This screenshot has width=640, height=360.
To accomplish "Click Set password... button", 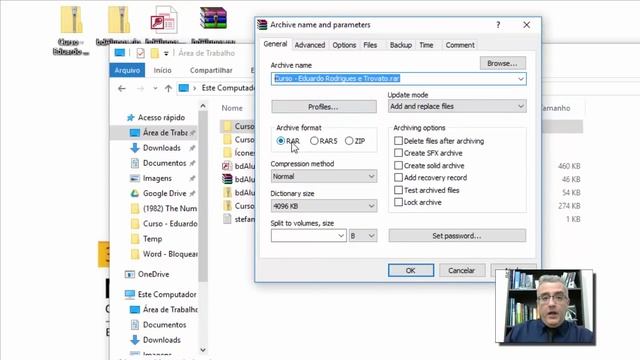I will tap(457, 236).
